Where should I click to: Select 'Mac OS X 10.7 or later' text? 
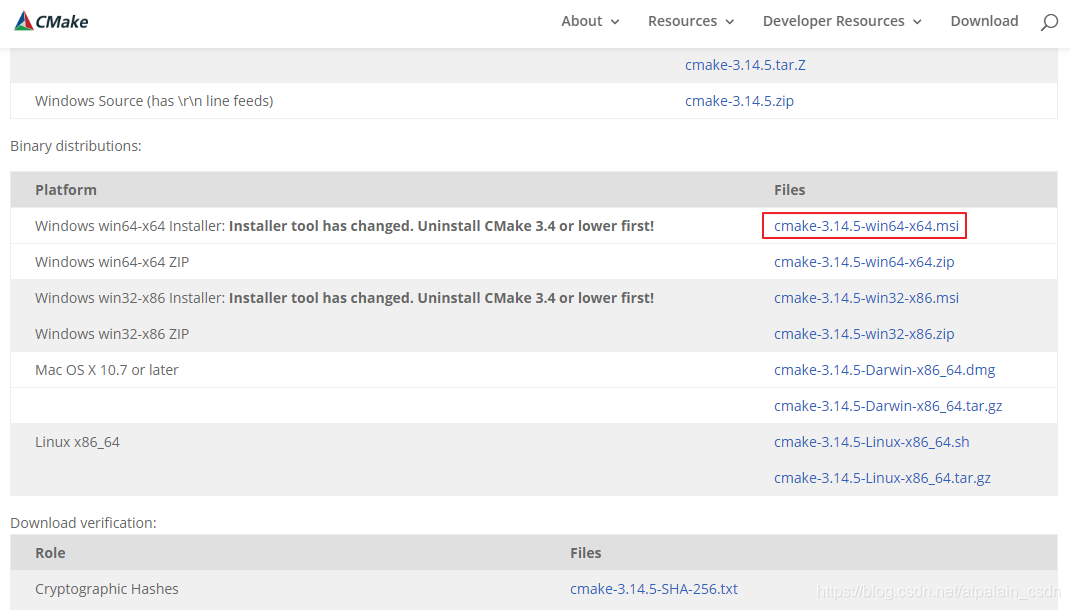(x=106, y=370)
